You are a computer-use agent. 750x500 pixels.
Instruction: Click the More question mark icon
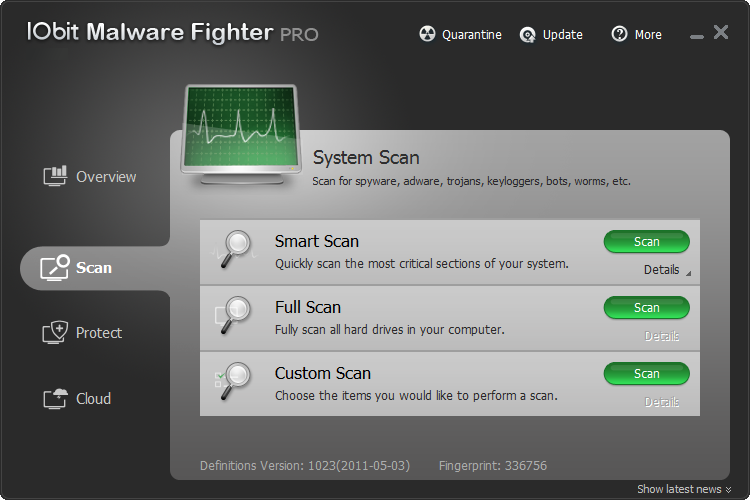point(620,35)
